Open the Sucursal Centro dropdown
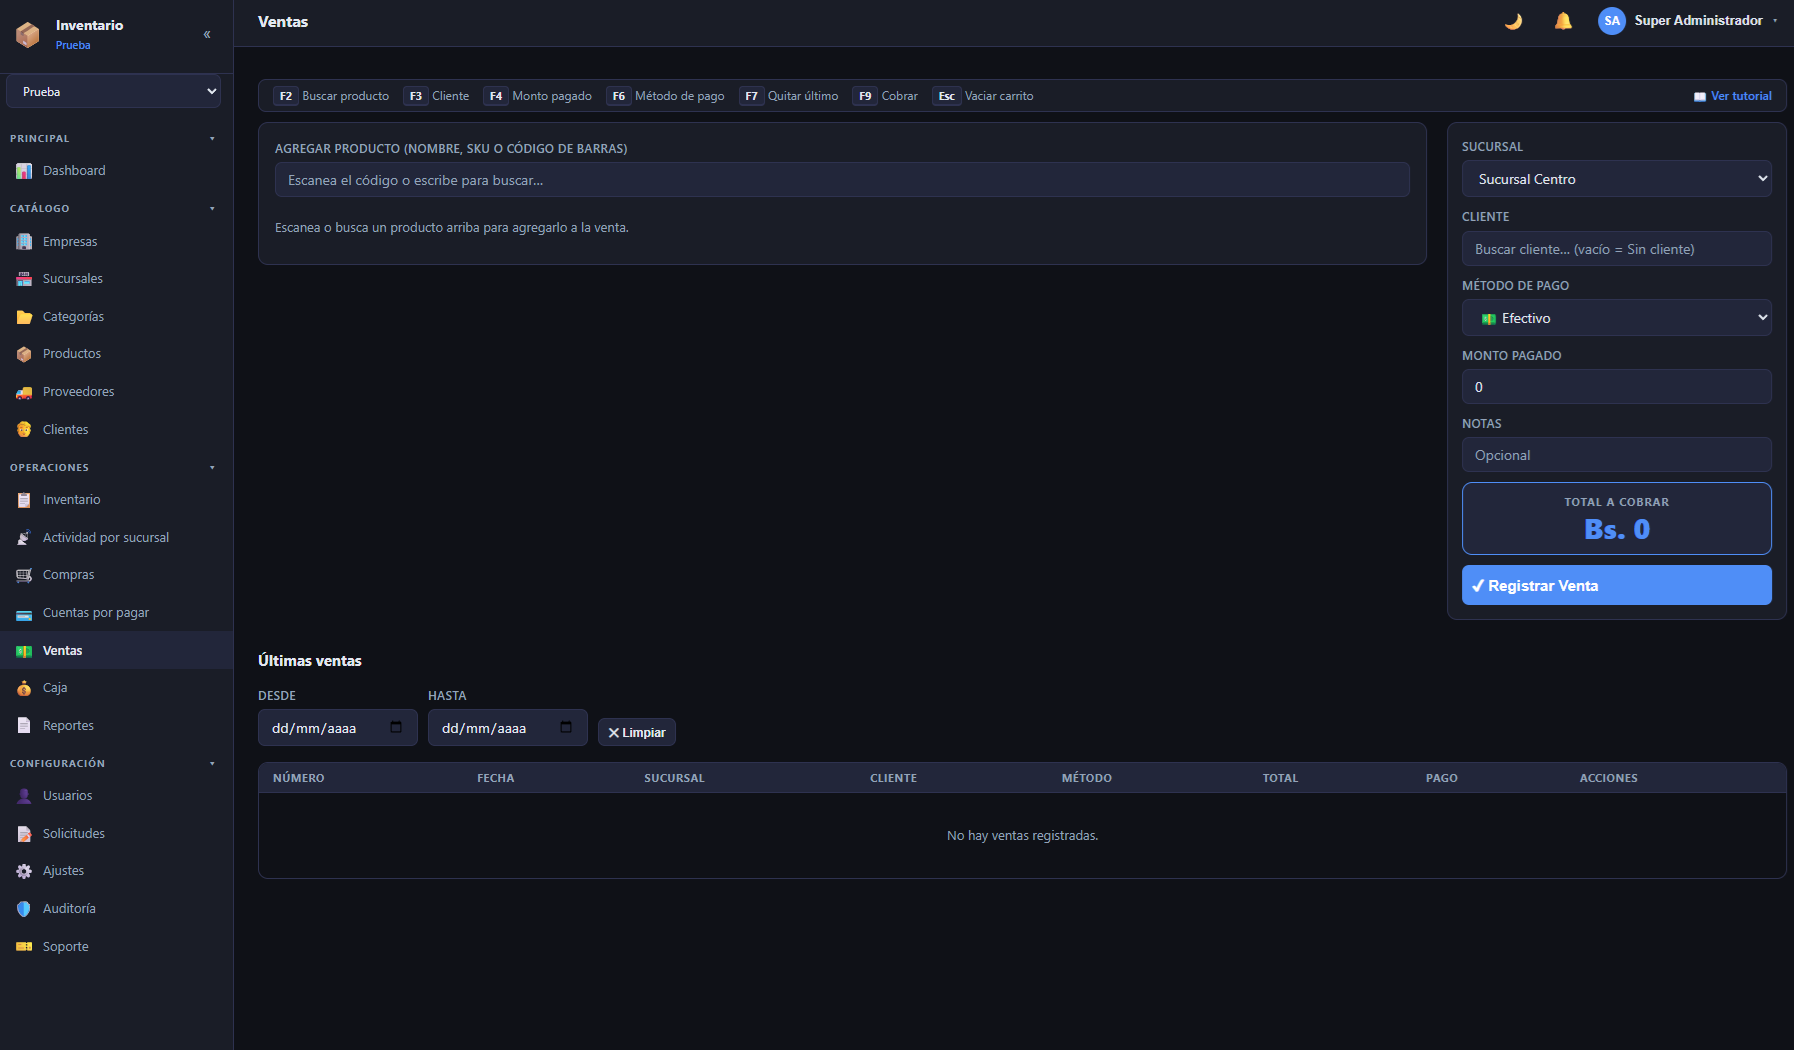Image resolution: width=1794 pixels, height=1050 pixels. pos(1616,179)
